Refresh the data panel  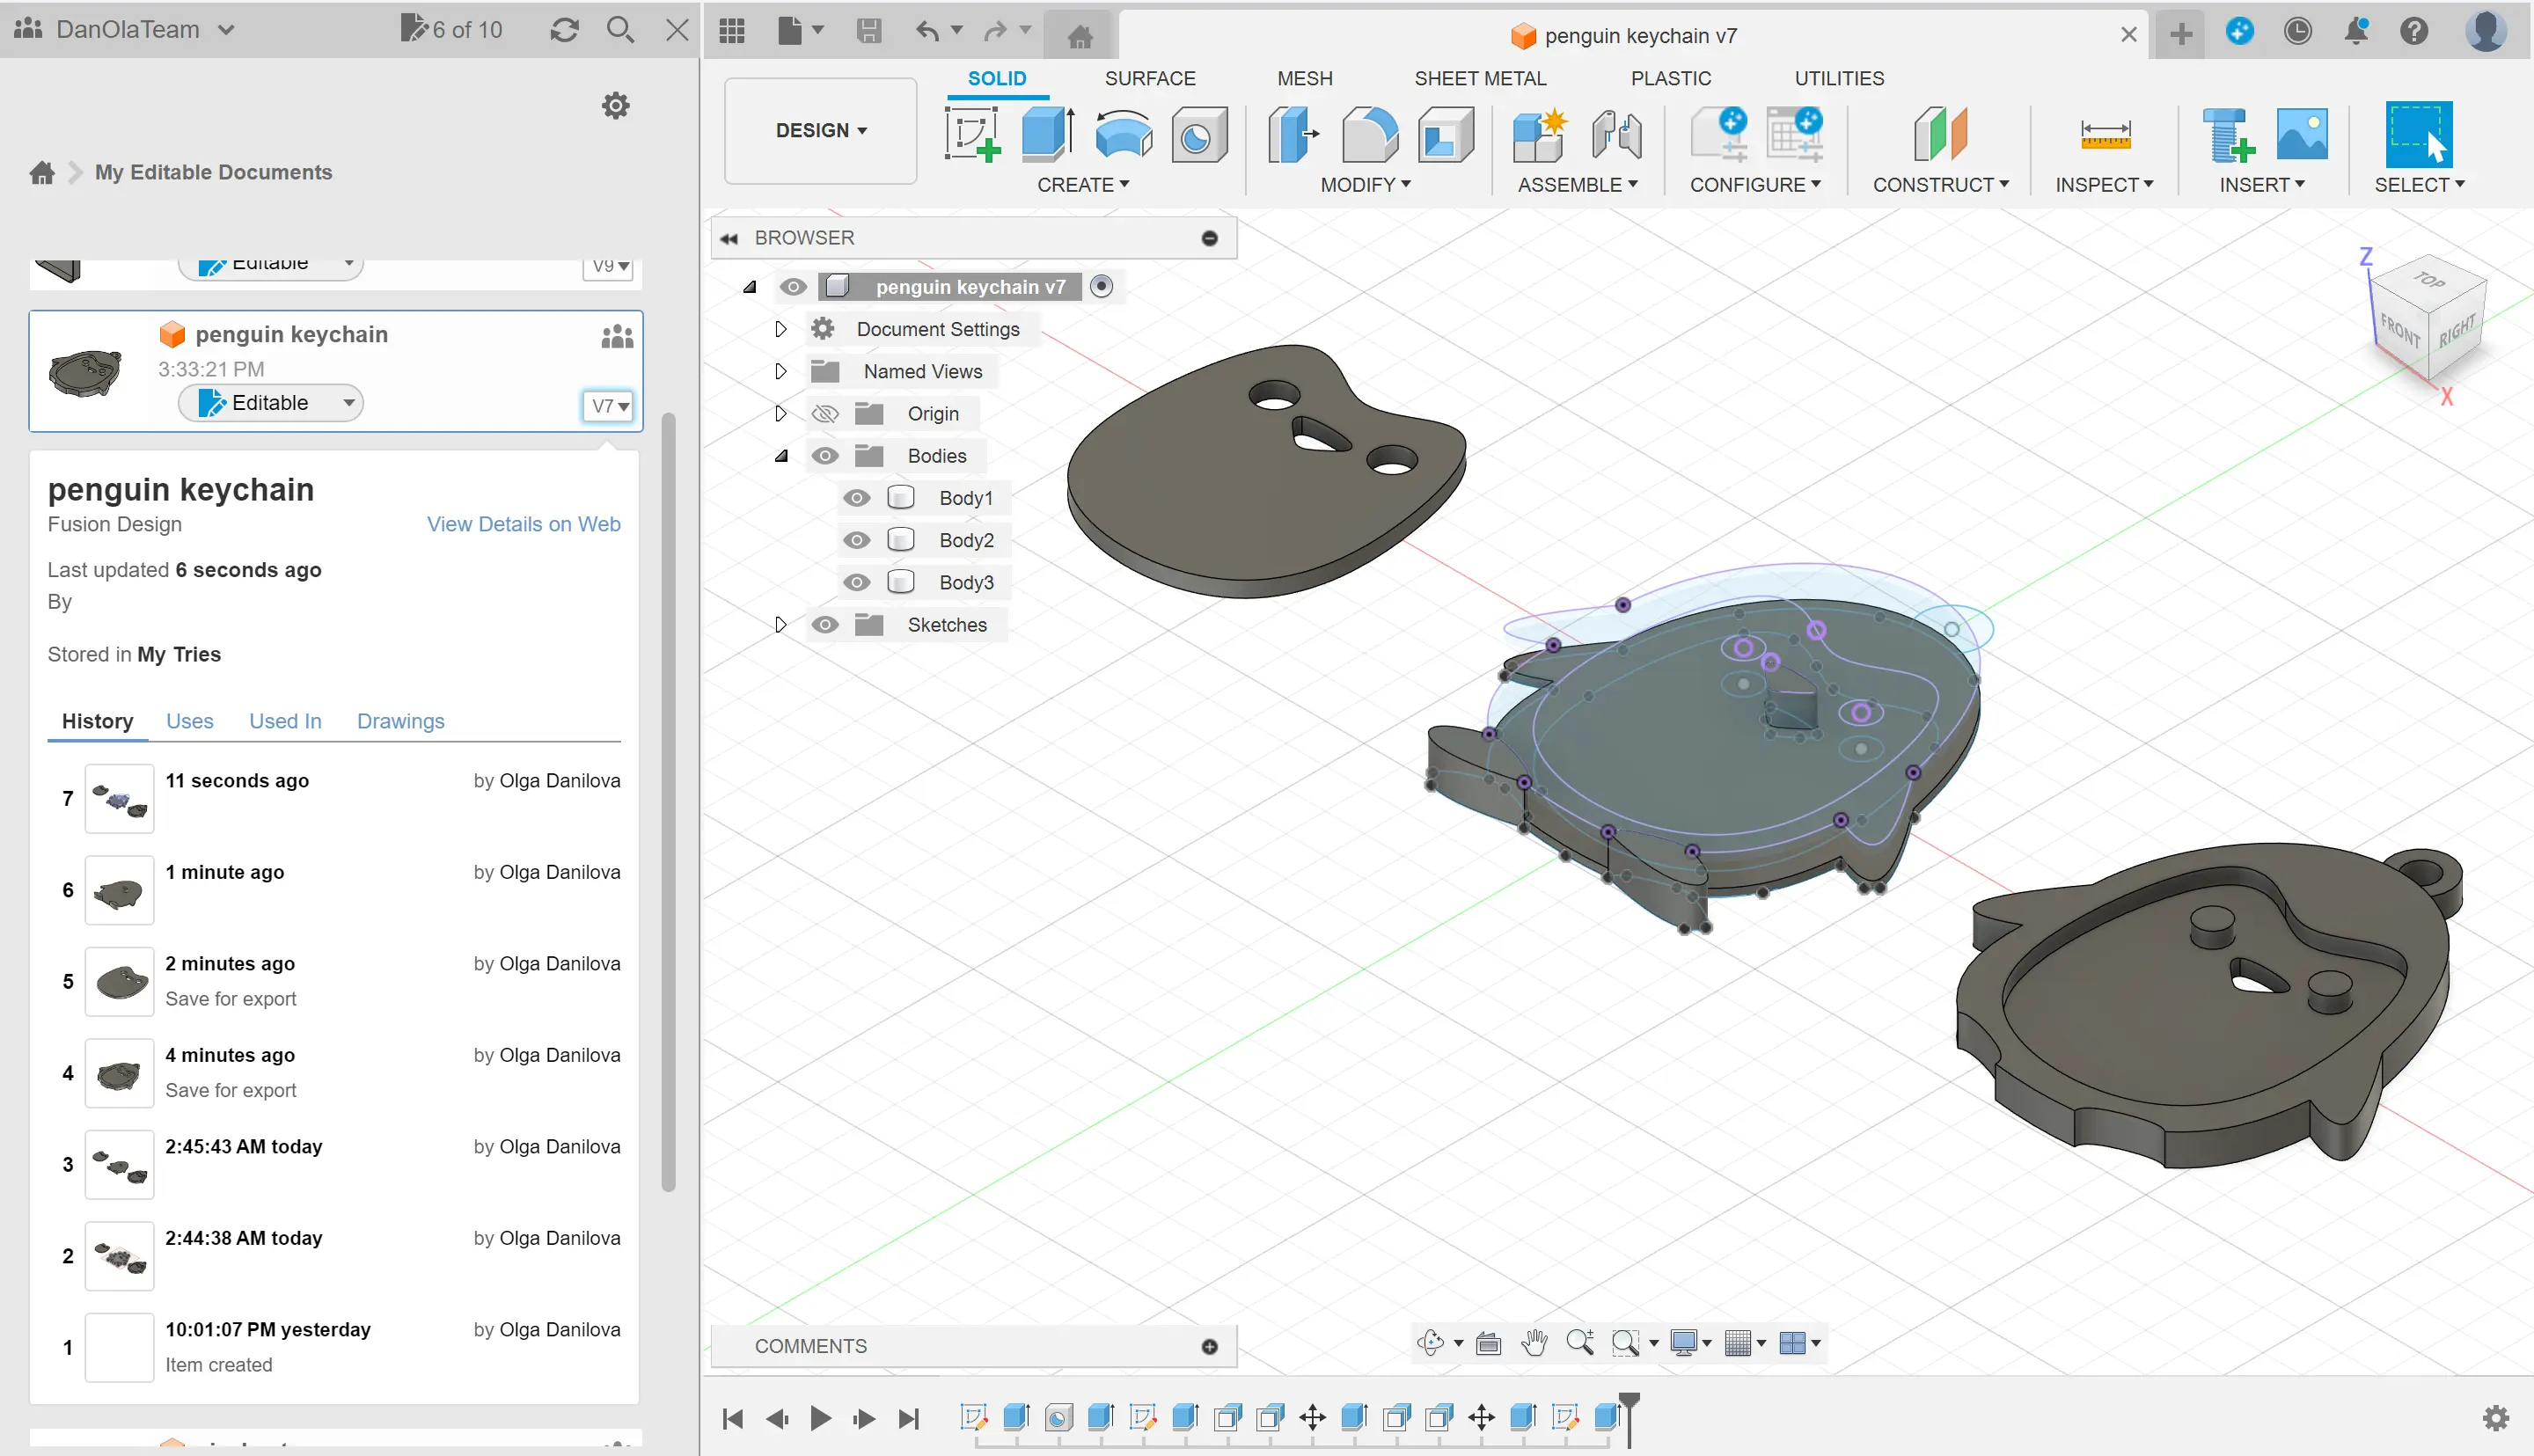[564, 30]
